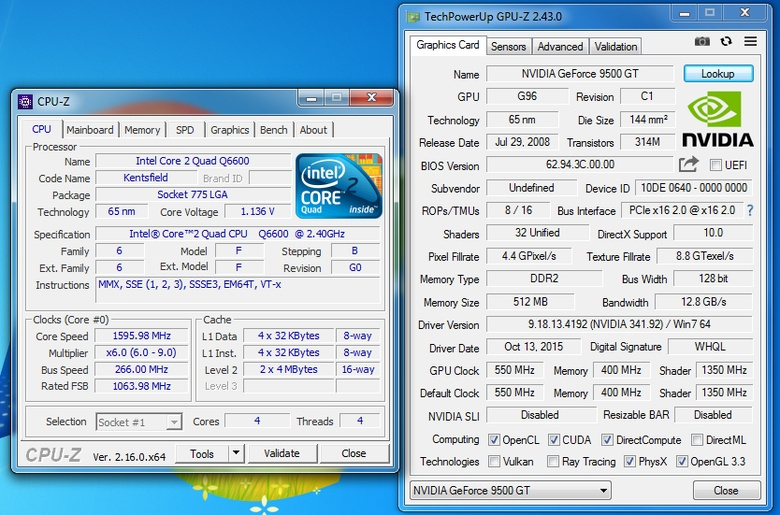This screenshot has width=780, height=515.
Task: Click the NVIDIA logo image
Action: [718, 120]
